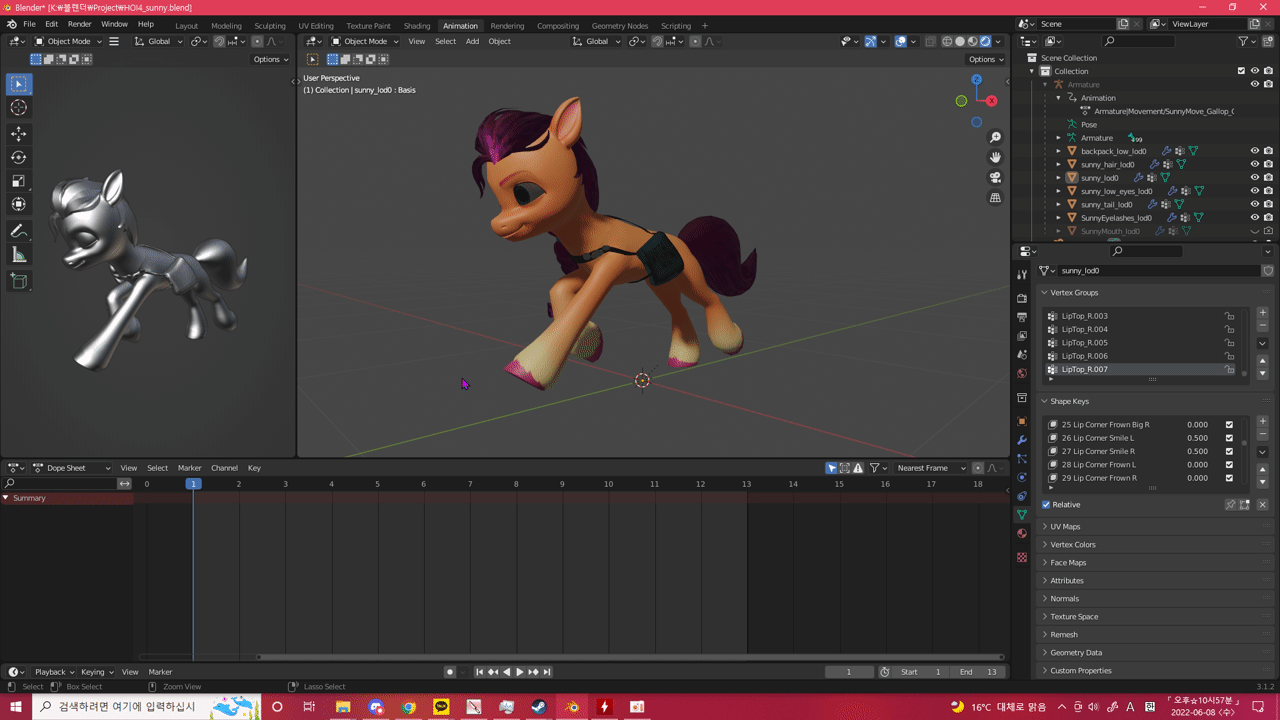The width and height of the screenshot is (1280, 720).
Task: Open the Modifier wrench properties tab
Action: 1021,440
